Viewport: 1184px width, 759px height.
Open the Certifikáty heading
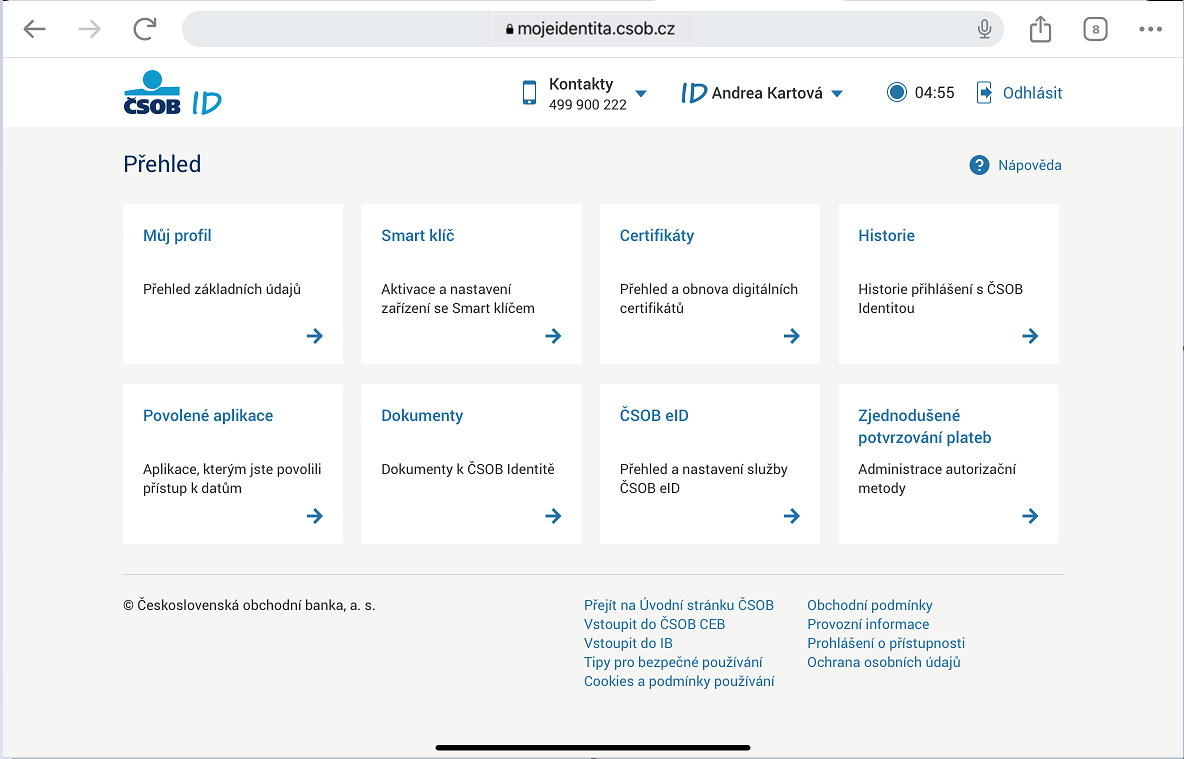tap(657, 236)
